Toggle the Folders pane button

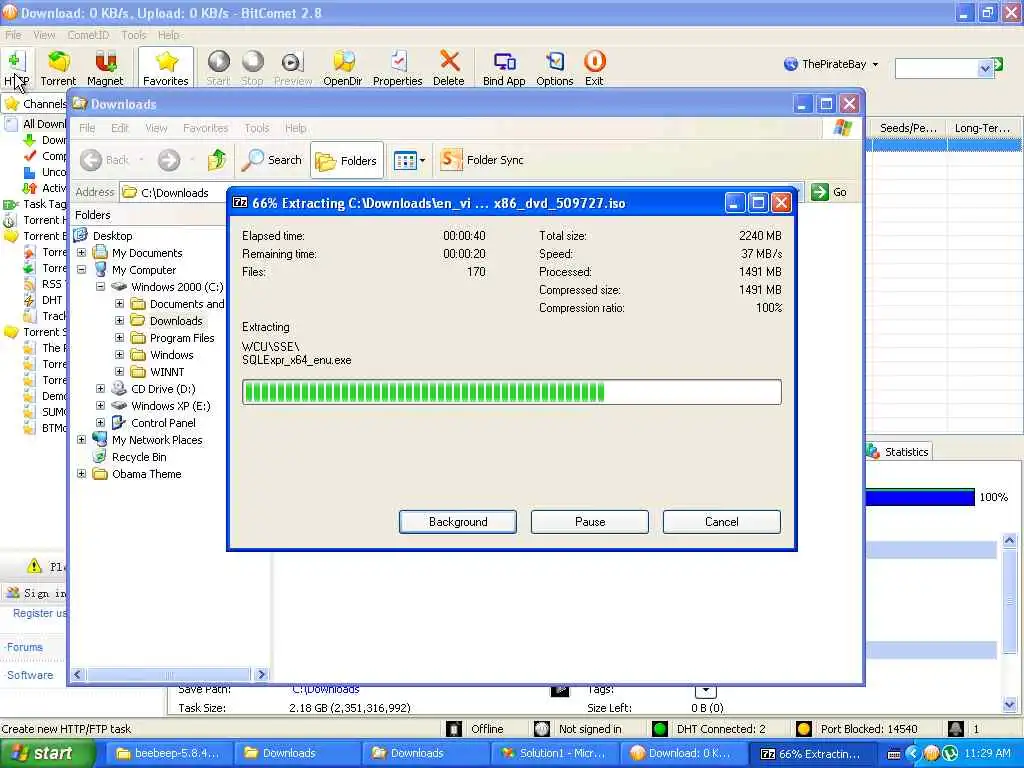[x=347, y=160]
